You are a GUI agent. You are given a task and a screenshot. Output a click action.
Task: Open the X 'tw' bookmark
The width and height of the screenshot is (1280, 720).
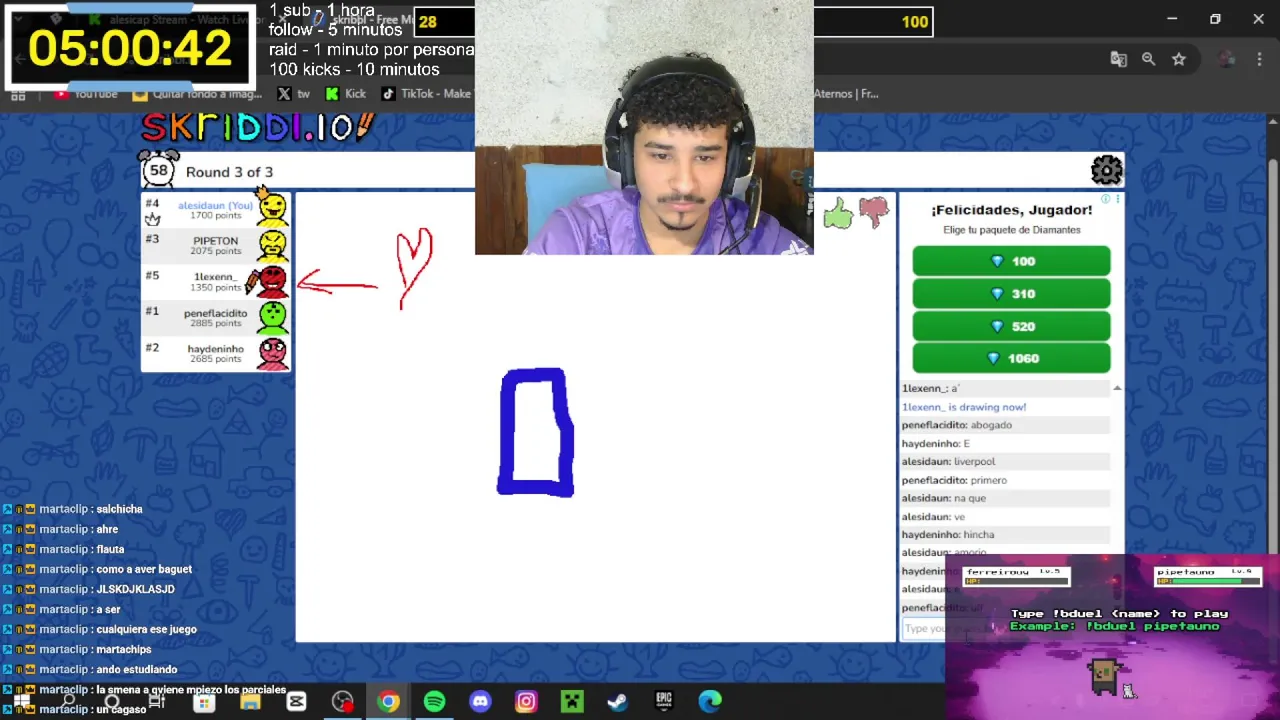(293, 94)
